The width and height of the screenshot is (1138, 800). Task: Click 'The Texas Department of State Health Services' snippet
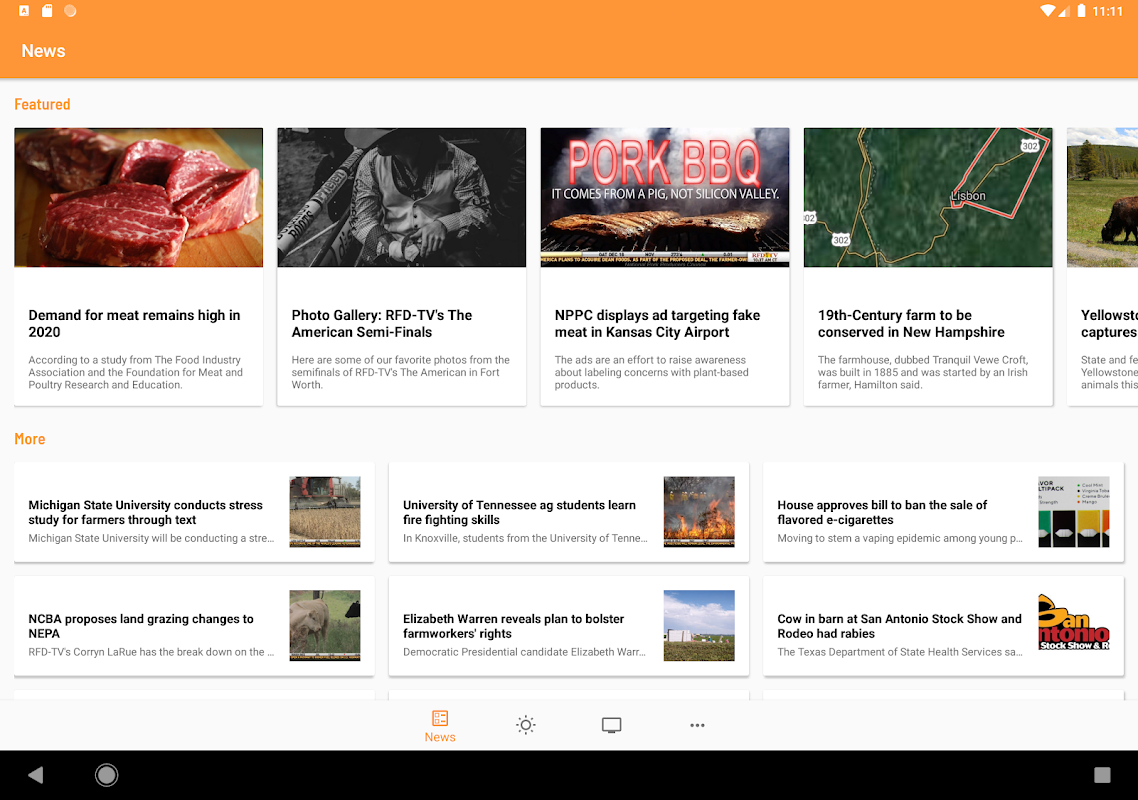point(900,653)
